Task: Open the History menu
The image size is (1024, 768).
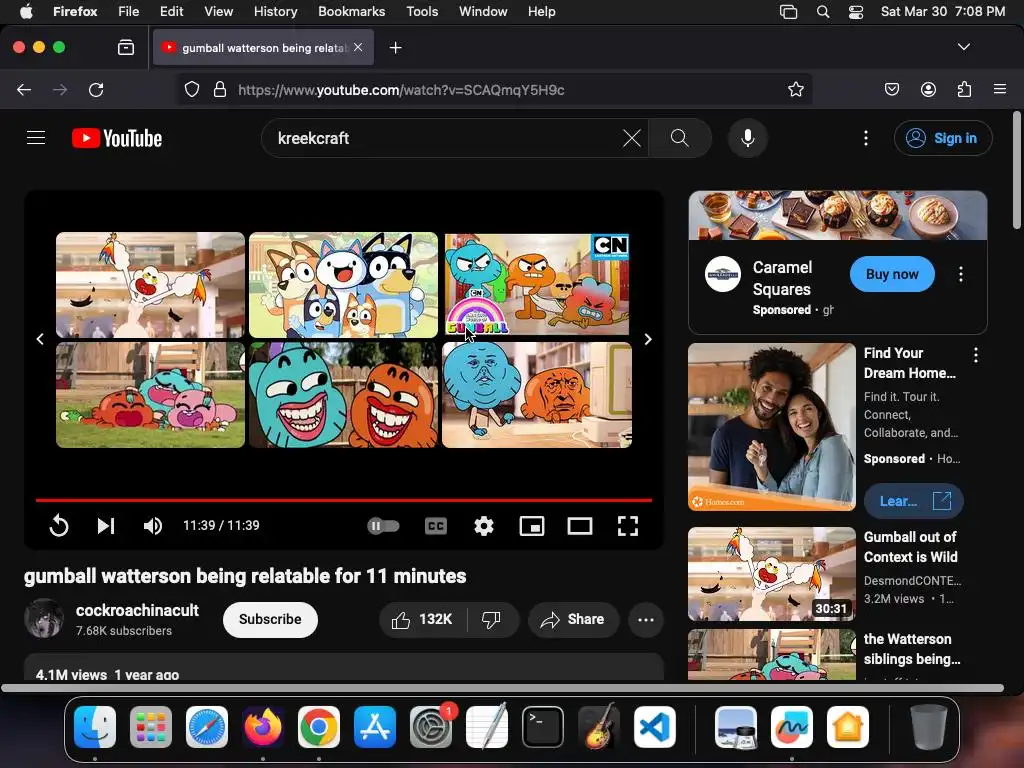Action: point(275,11)
